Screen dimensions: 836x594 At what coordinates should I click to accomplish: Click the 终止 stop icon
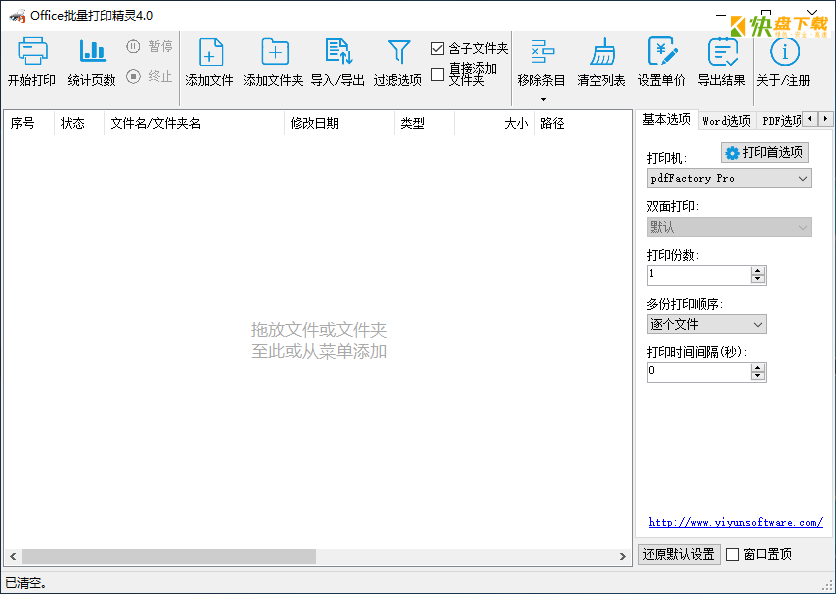(133, 77)
